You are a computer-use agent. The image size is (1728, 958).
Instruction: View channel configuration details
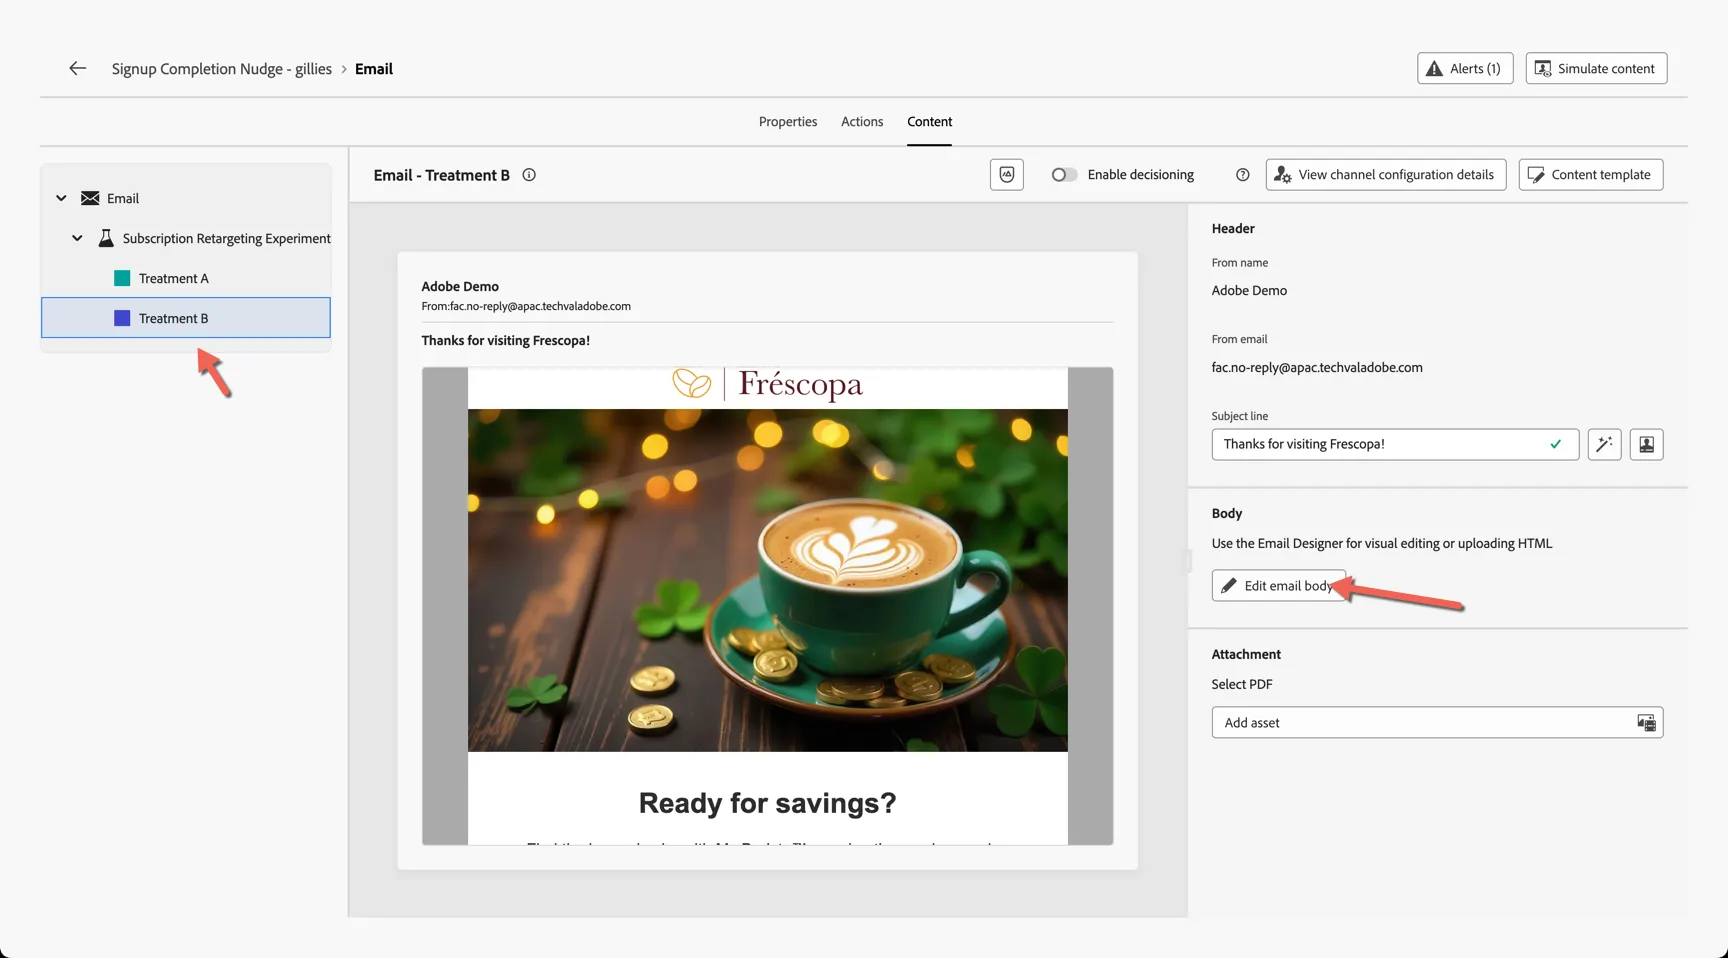click(x=1386, y=174)
